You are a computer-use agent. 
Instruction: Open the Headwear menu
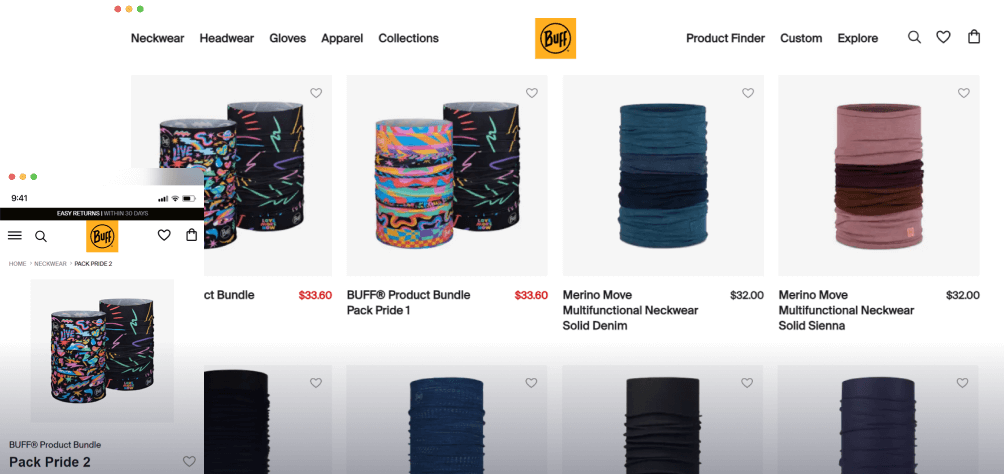tap(227, 38)
